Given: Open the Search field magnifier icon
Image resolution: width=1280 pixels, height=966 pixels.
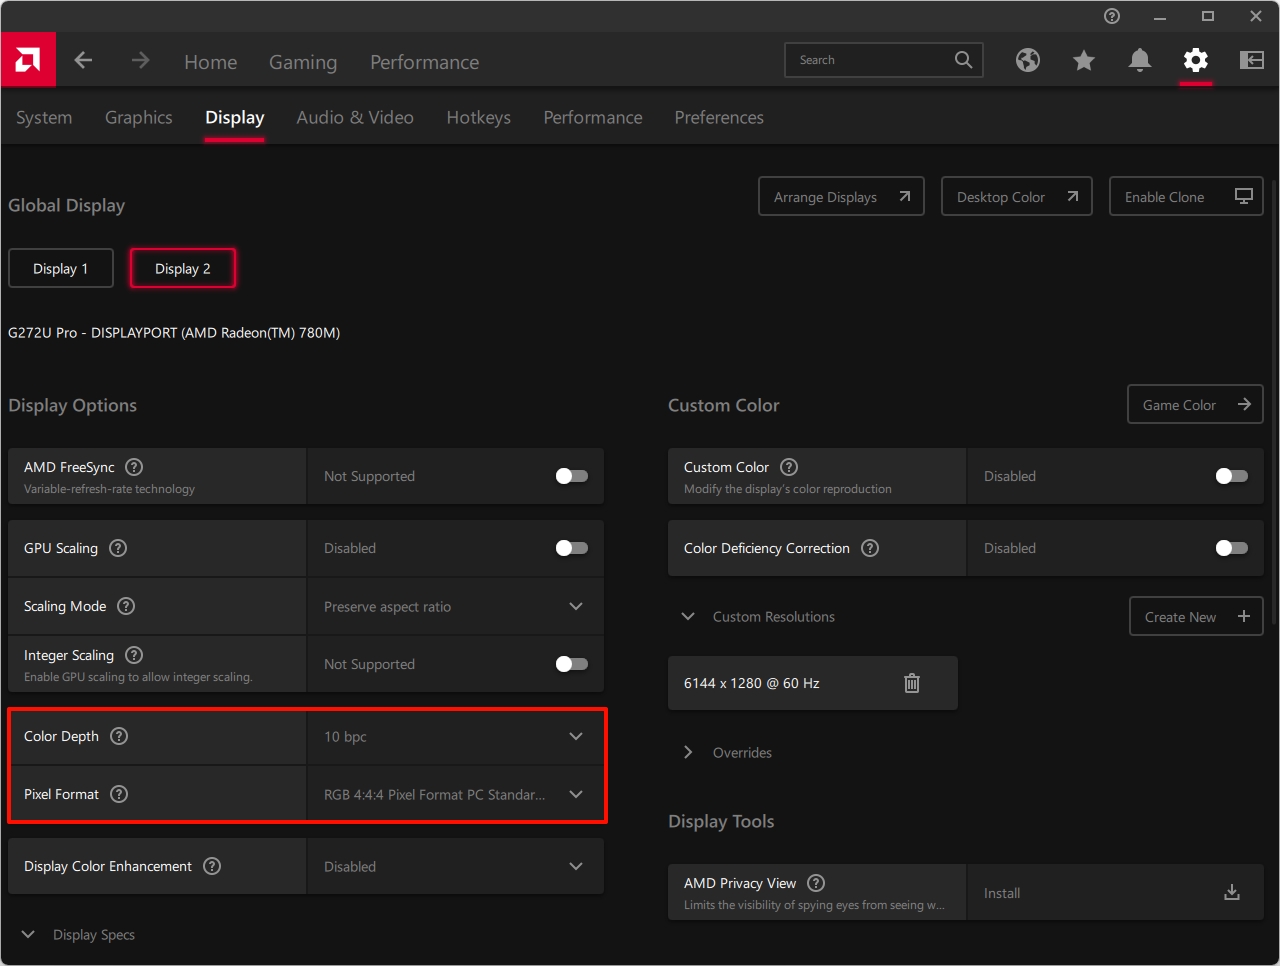Looking at the screenshot, I should (962, 60).
